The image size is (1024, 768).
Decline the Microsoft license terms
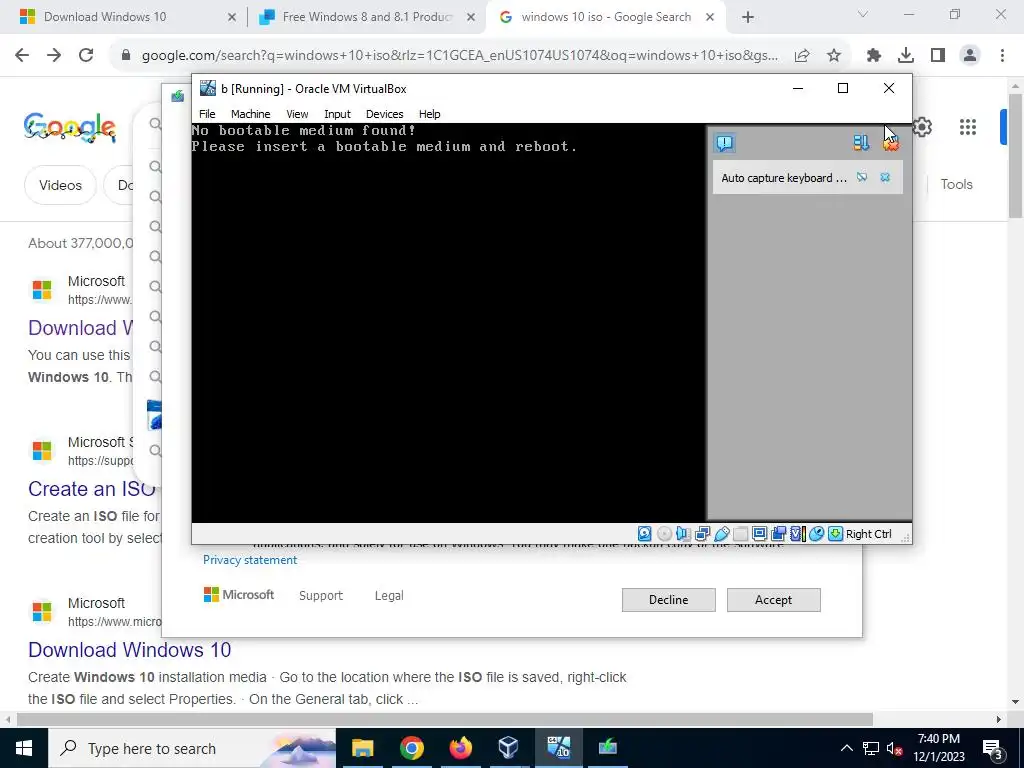click(x=668, y=600)
